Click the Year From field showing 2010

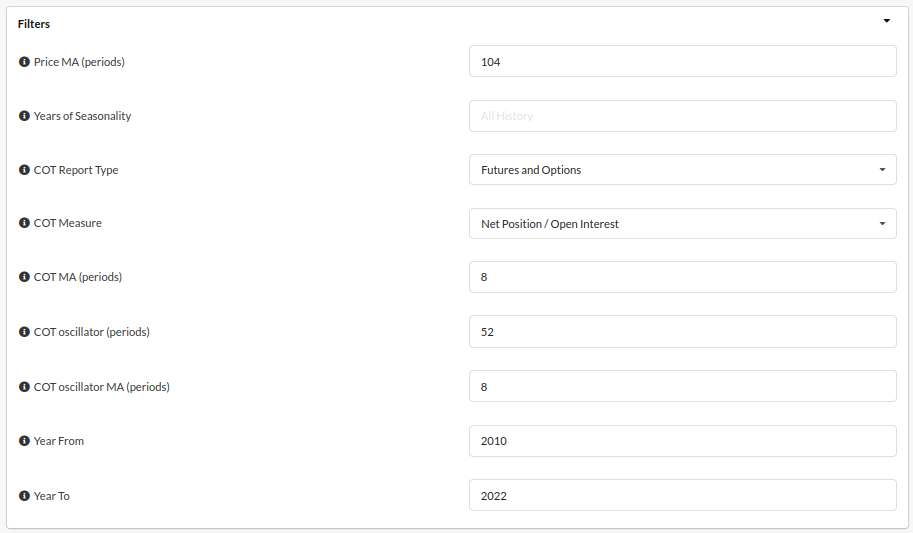click(682, 441)
